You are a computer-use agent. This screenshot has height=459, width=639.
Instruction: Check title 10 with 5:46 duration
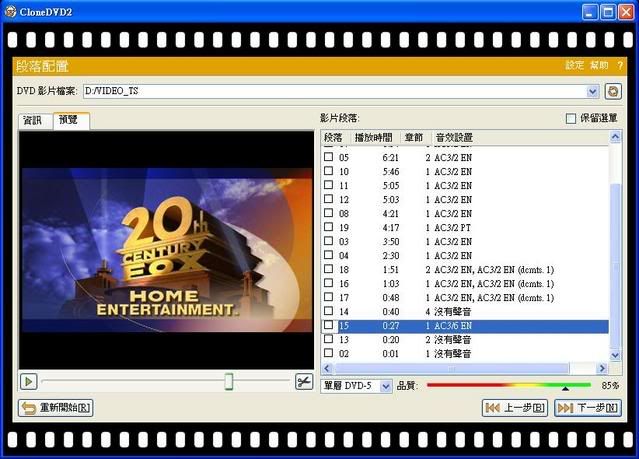tap(328, 171)
